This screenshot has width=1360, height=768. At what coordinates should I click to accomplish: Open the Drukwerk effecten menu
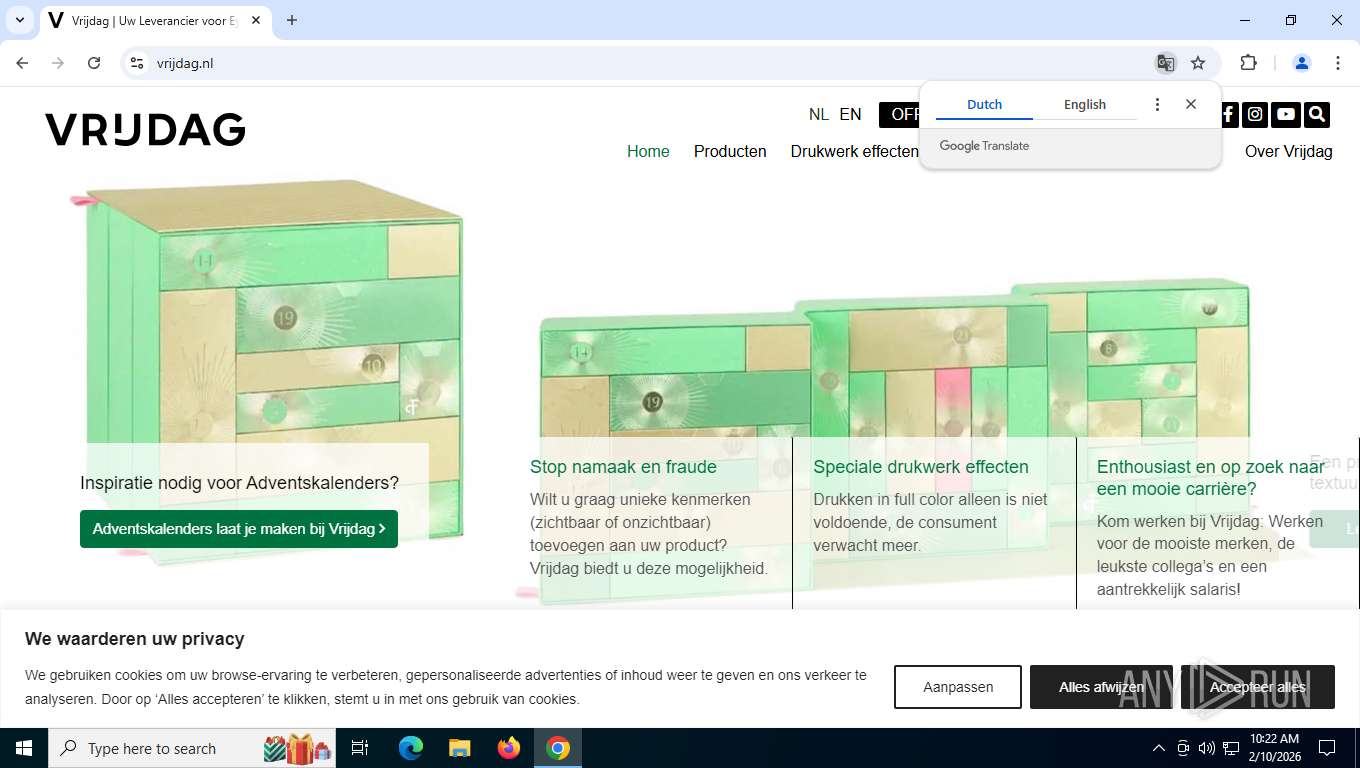coord(854,151)
